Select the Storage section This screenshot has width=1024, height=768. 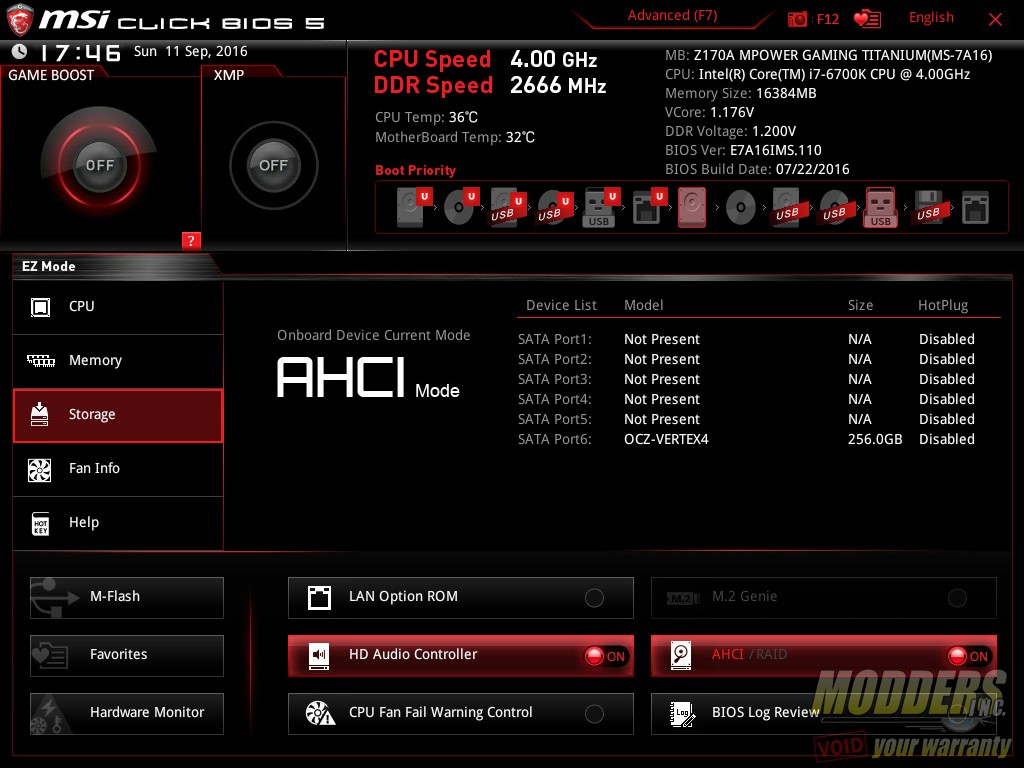118,415
